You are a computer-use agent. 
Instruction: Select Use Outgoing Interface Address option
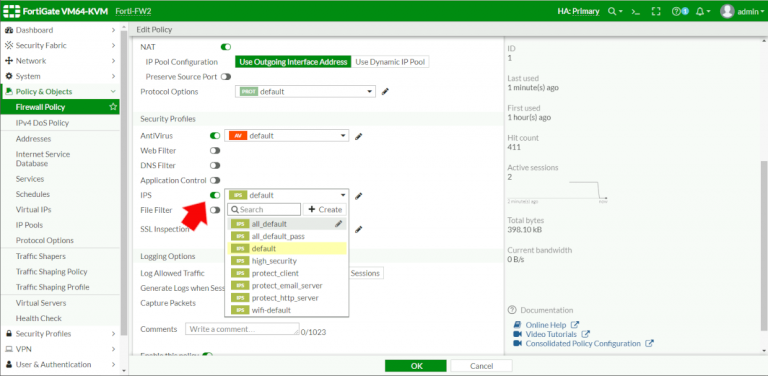coord(293,62)
